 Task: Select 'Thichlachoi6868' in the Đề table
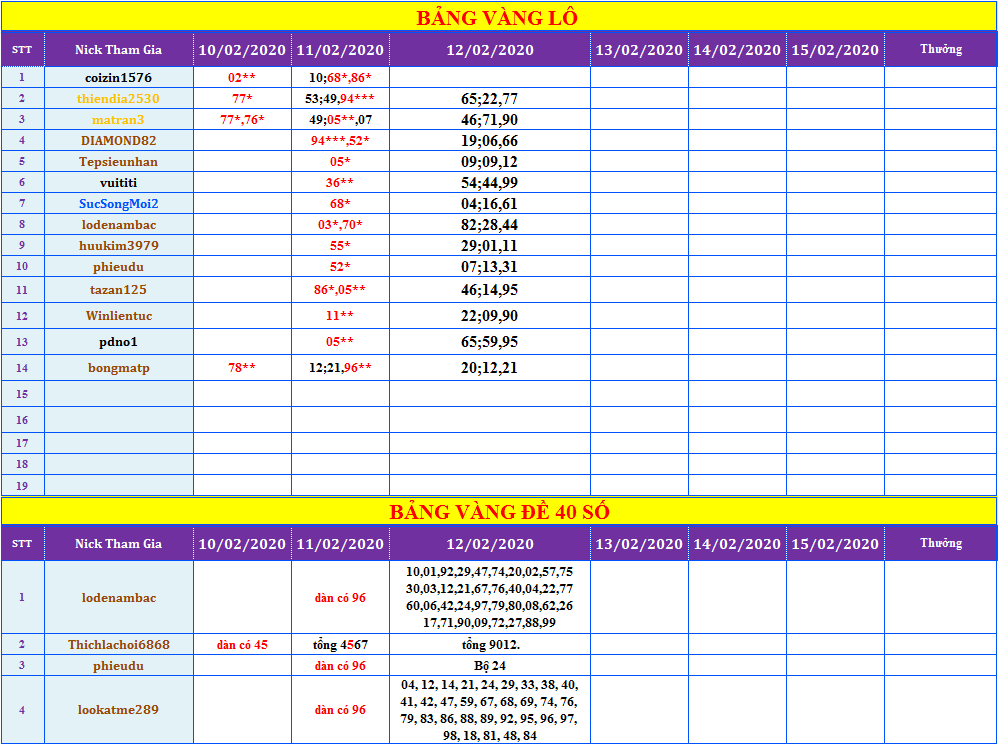tap(118, 644)
